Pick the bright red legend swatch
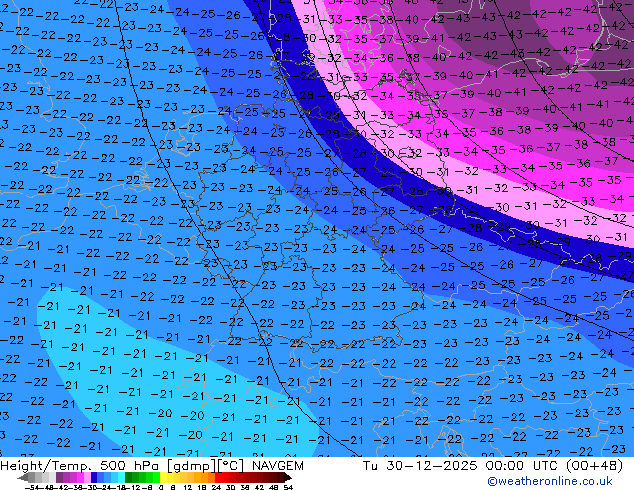The width and height of the screenshot is (634, 490). click(x=218, y=477)
